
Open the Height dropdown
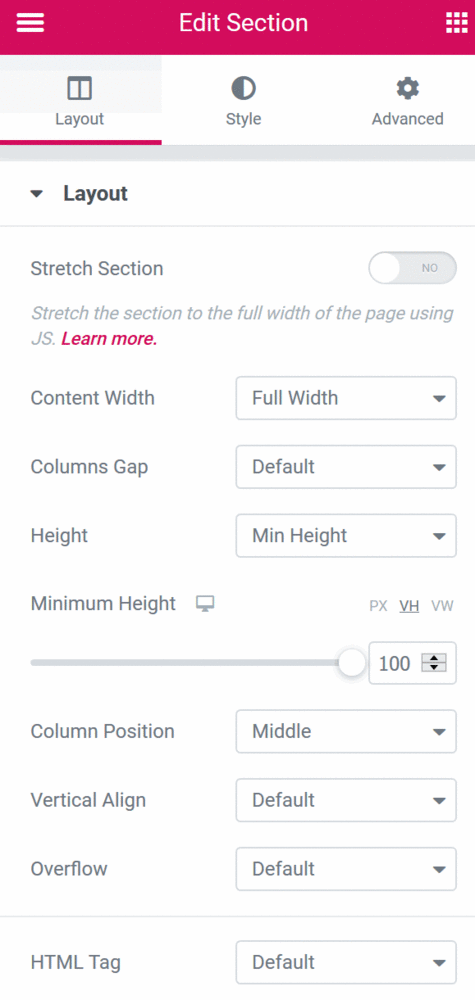point(346,536)
